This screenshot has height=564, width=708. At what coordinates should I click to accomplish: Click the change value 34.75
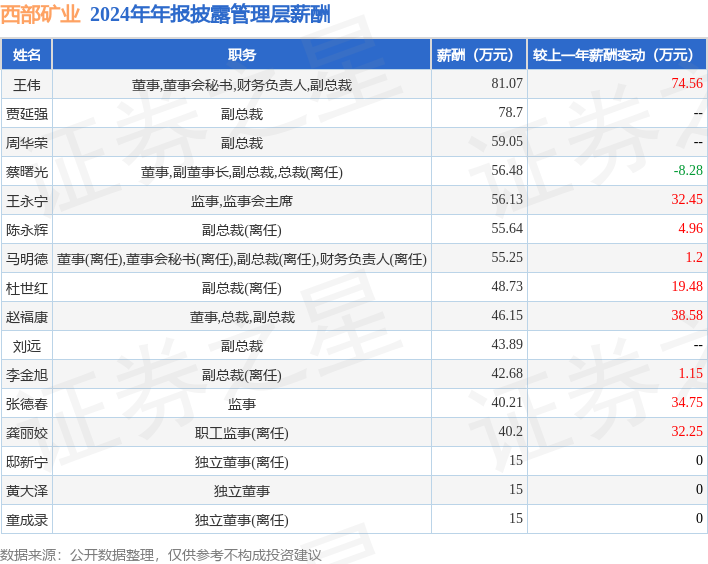click(687, 402)
